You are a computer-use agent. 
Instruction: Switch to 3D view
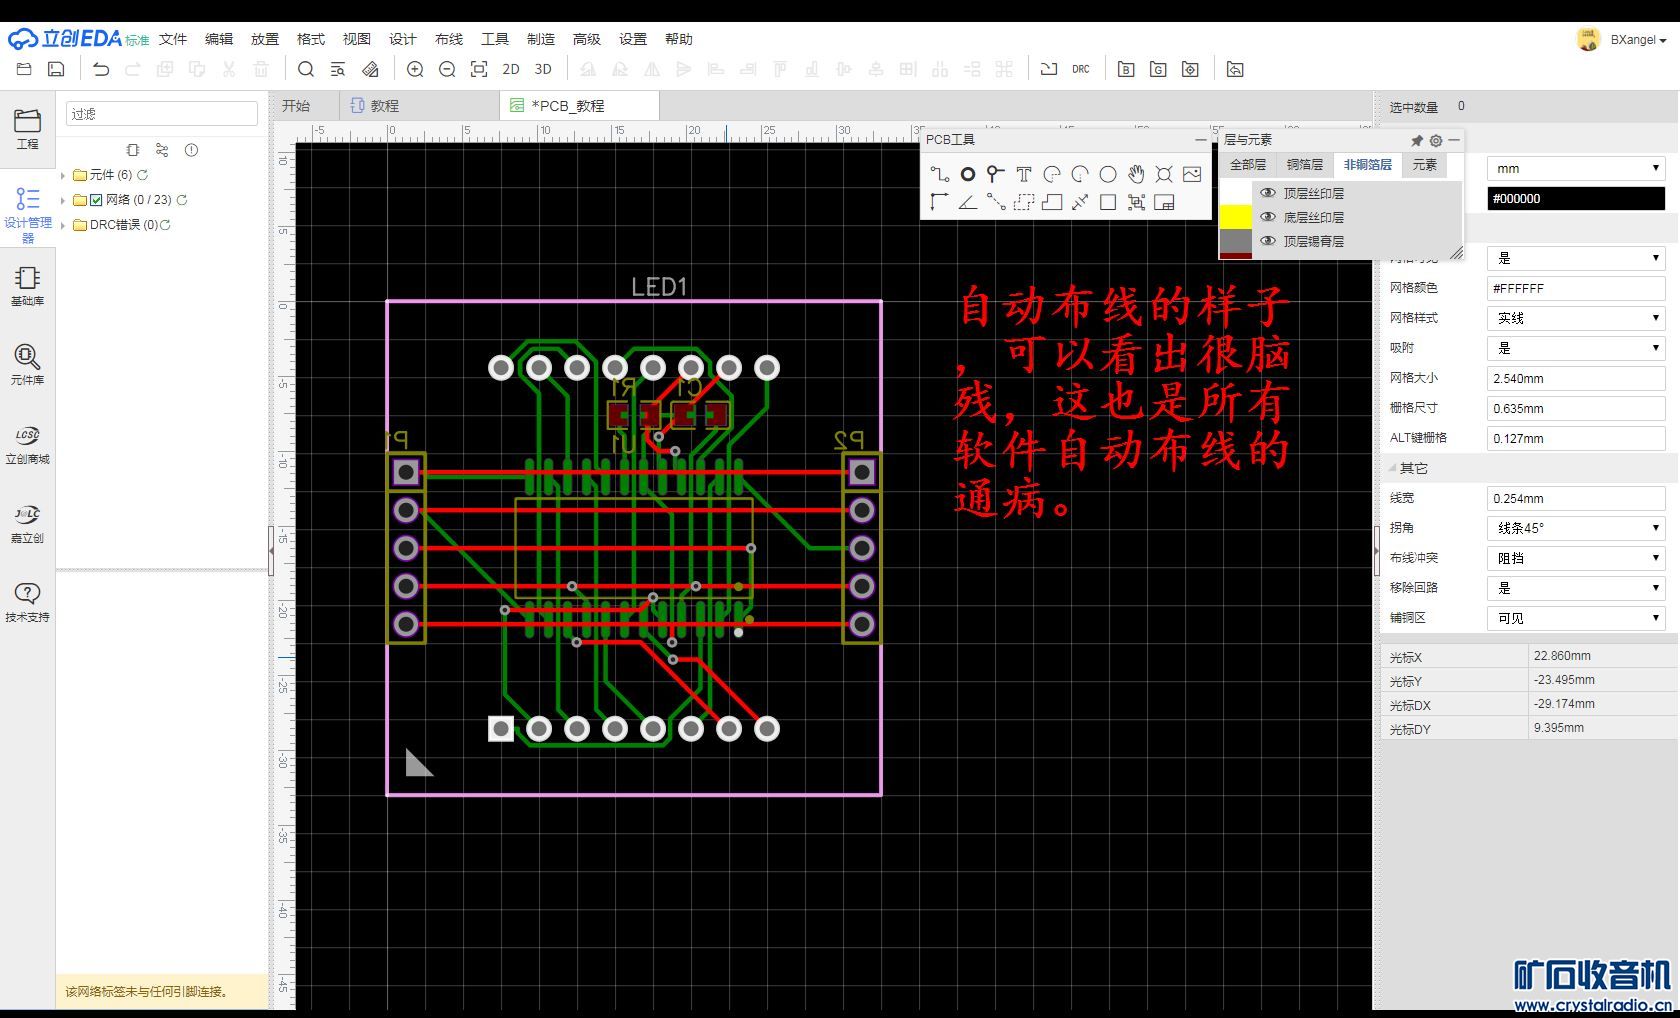[543, 69]
